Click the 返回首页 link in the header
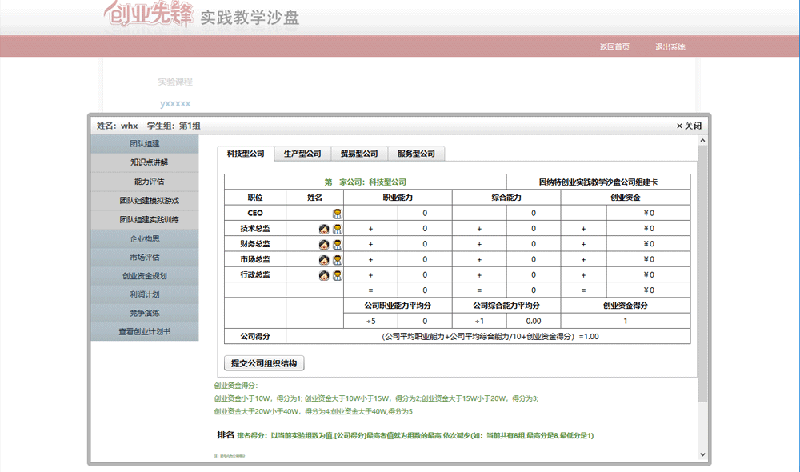The image size is (800, 472). [x=614, y=47]
